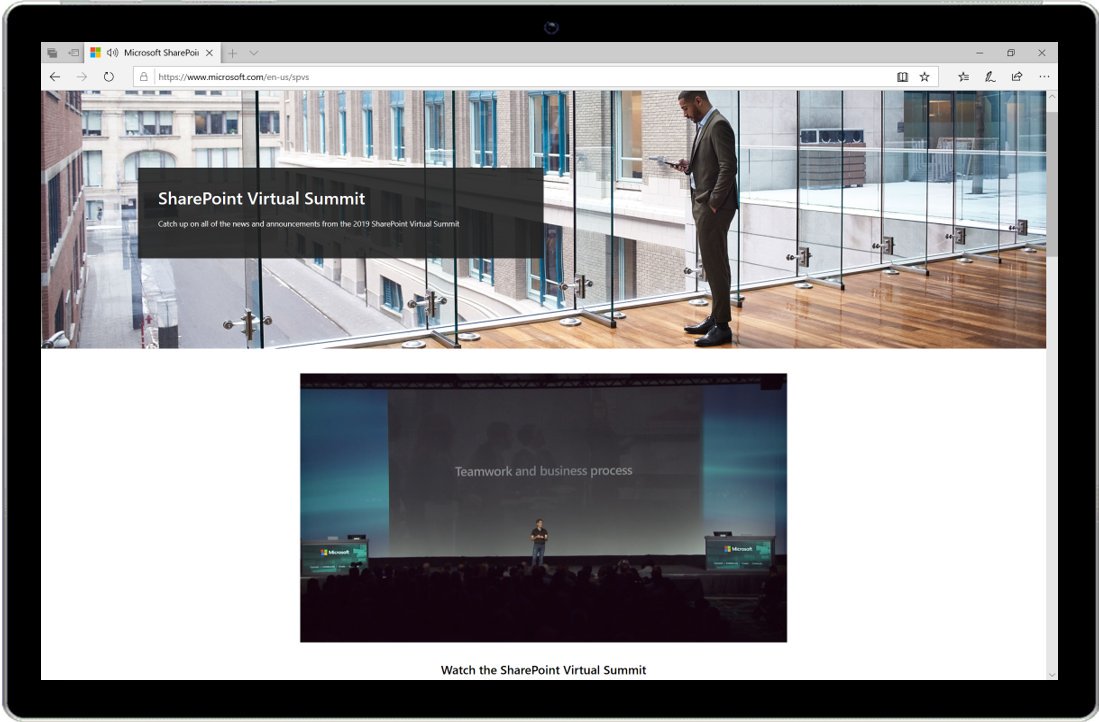Open the Settings and more menu

pos(1044,76)
